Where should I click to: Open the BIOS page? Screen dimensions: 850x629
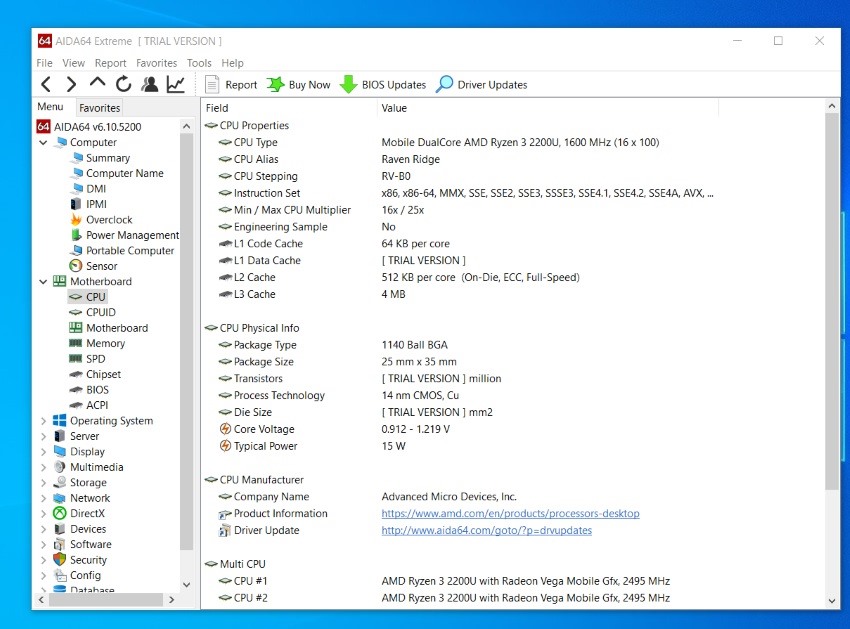coord(89,390)
